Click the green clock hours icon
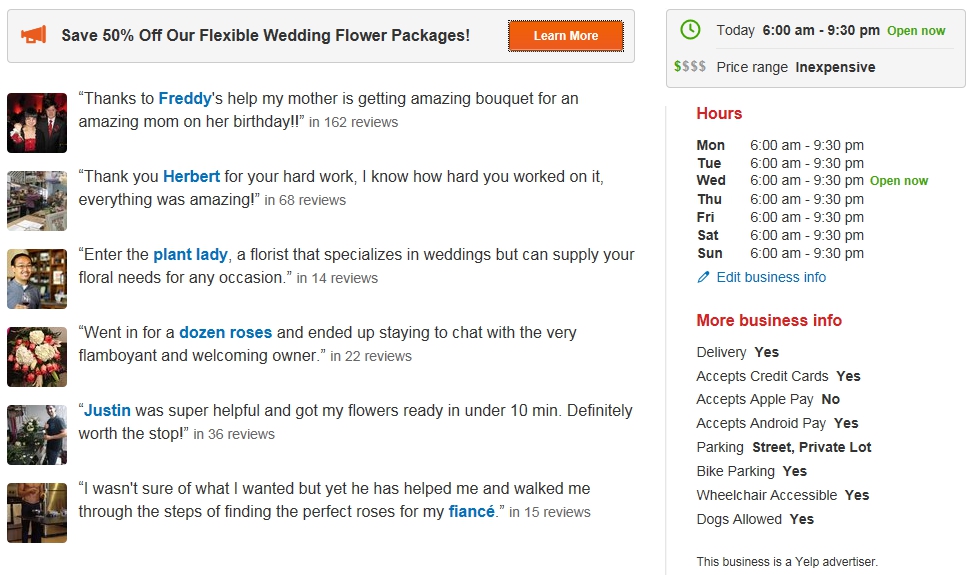 pyautogui.click(x=690, y=30)
